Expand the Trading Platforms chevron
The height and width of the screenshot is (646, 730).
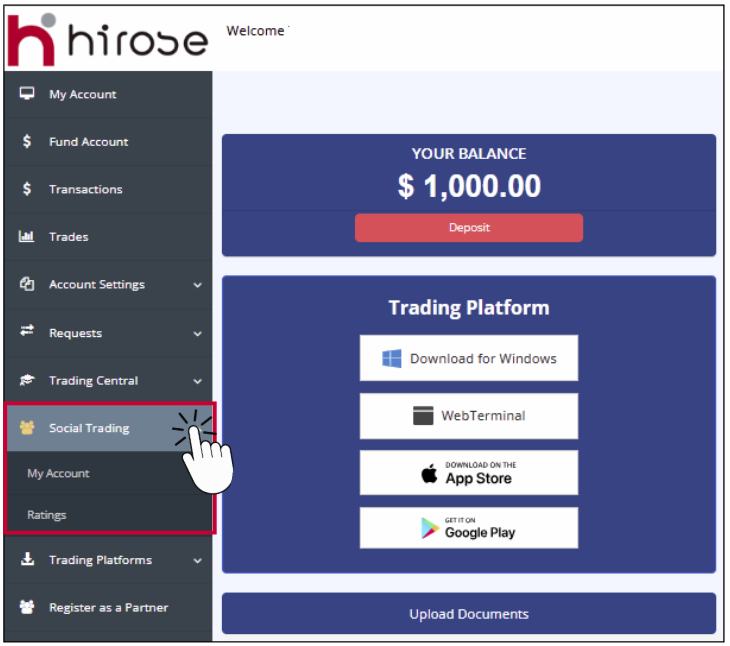(x=197, y=561)
